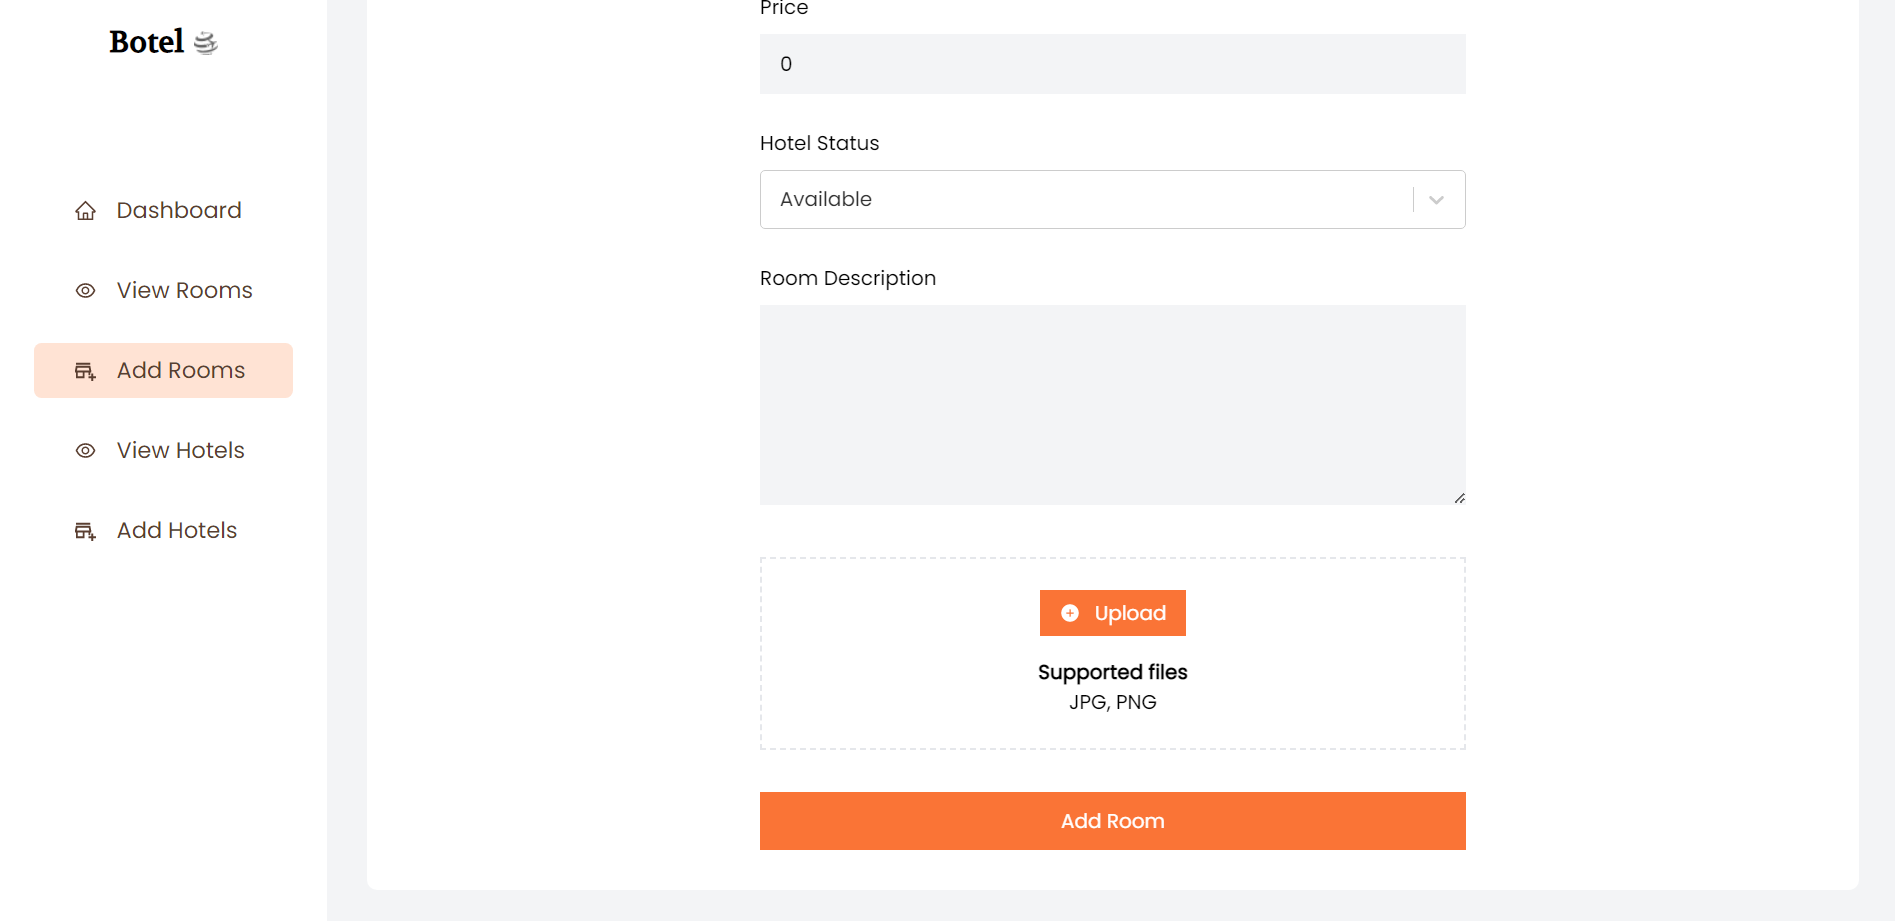This screenshot has width=1895, height=921.
Task: Click the View Hotels eye icon
Action: click(85, 450)
